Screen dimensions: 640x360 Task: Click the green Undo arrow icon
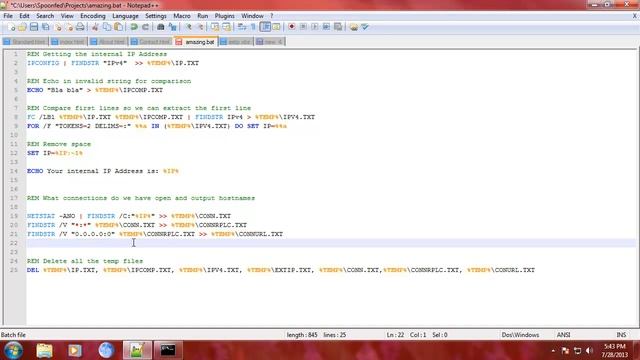(134, 27)
